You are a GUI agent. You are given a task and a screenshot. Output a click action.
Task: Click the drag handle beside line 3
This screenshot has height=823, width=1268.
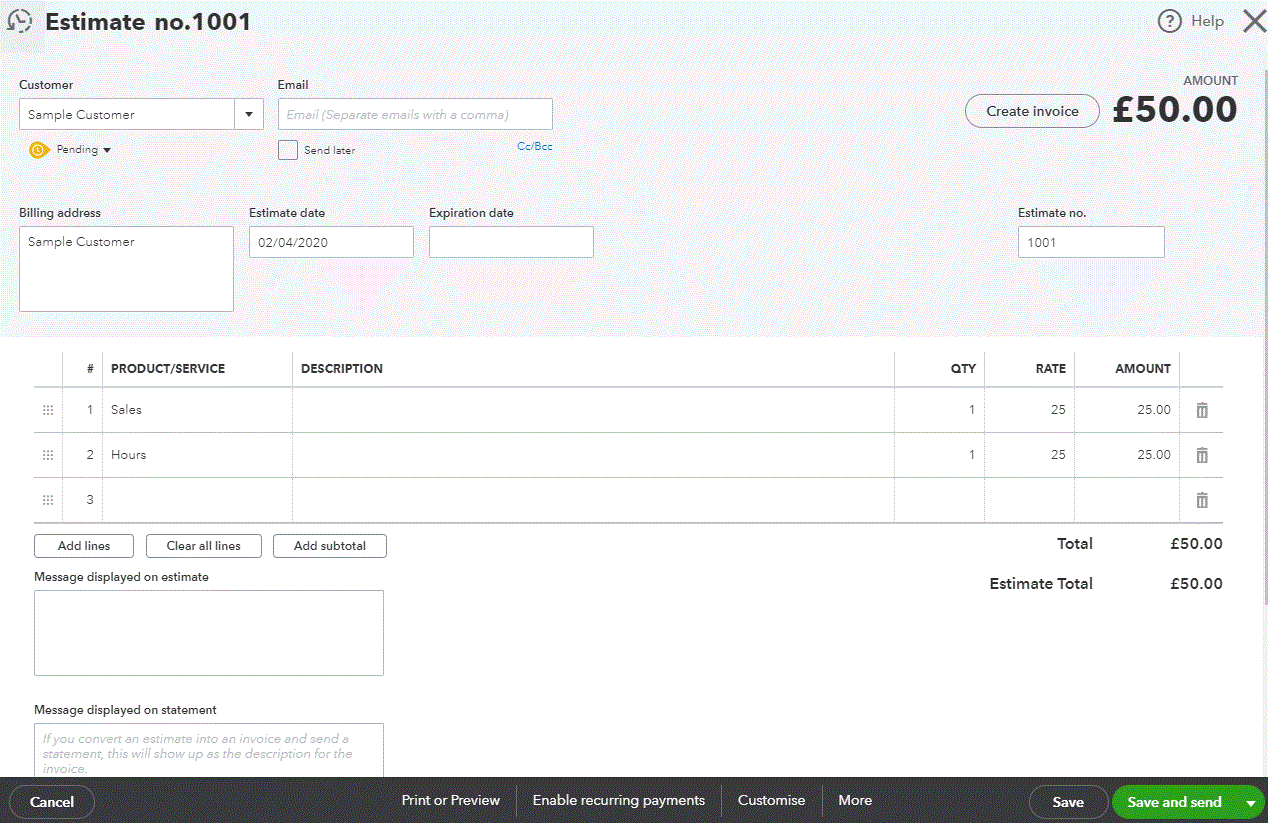tap(47, 500)
